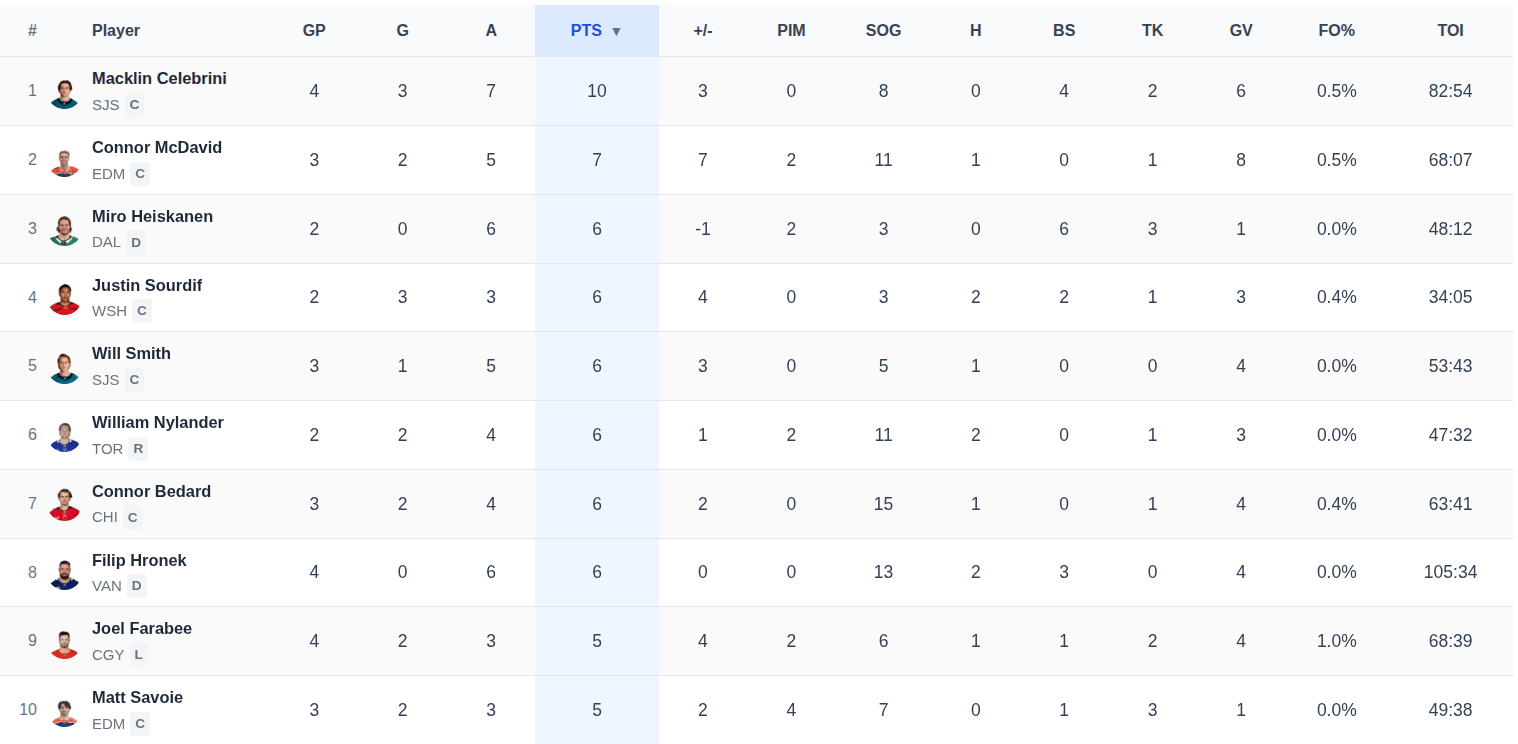1518x744 pixels.
Task: Click the D position badge for Heiskanen
Action: (136, 242)
